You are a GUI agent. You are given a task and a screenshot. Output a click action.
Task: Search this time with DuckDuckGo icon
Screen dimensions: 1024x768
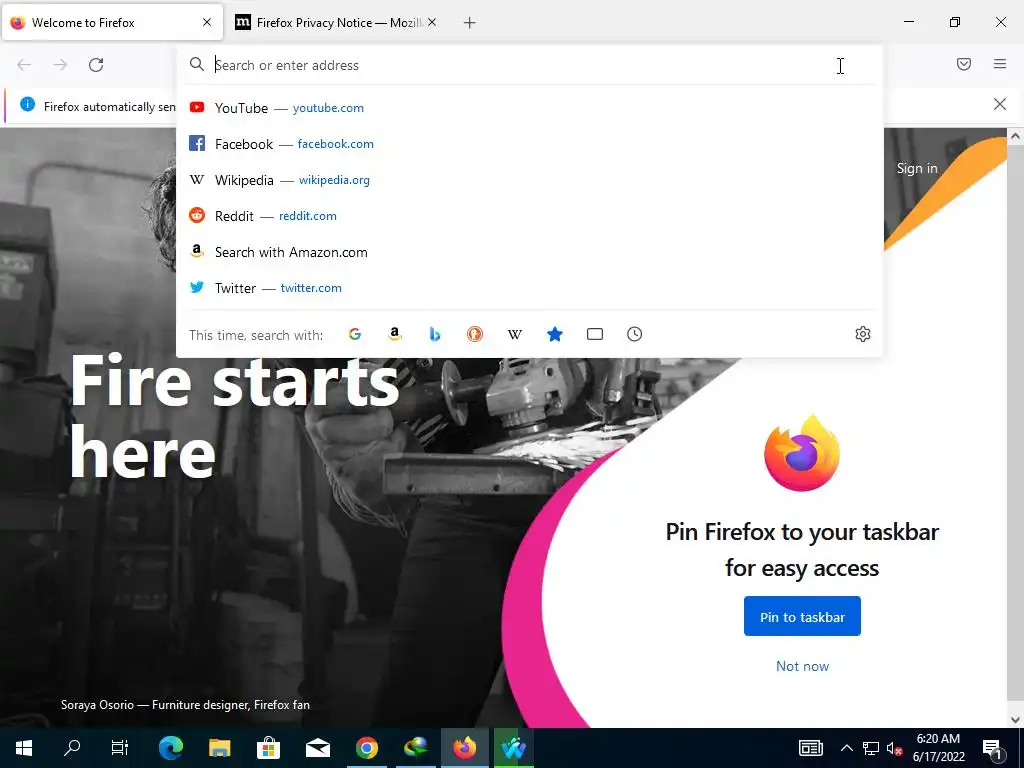tap(475, 334)
